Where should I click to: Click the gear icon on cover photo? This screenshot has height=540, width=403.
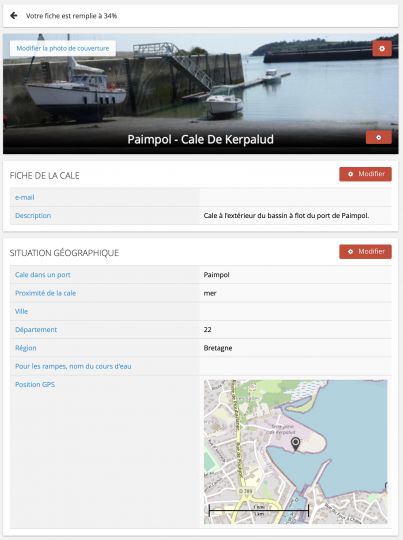coord(382,49)
